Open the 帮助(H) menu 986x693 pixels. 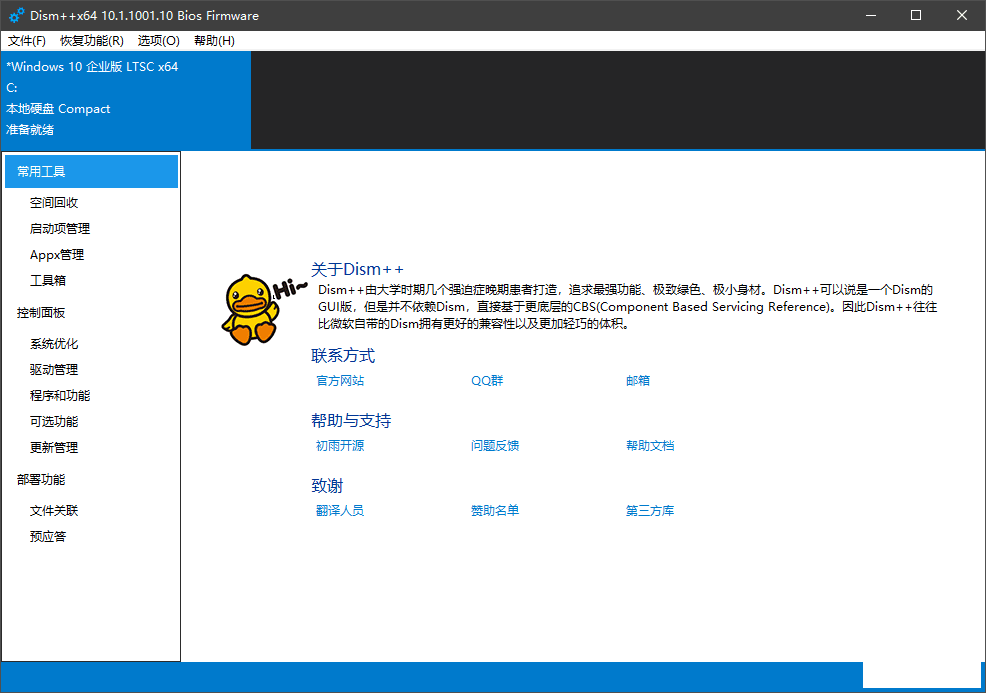pos(214,41)
